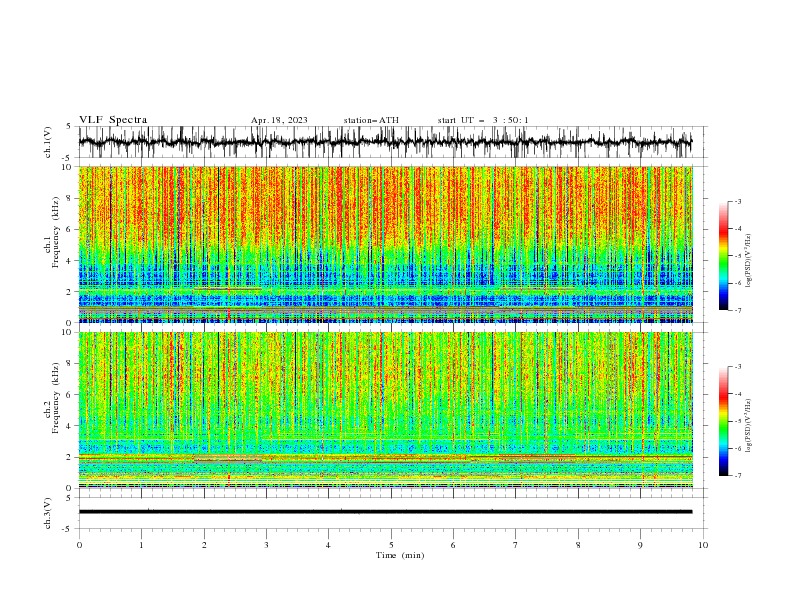Screen dimensions: 792x612
Task: Click the upper colorbar 'log(PSD)(V²/Hz)' label
Action: [748, 261]
